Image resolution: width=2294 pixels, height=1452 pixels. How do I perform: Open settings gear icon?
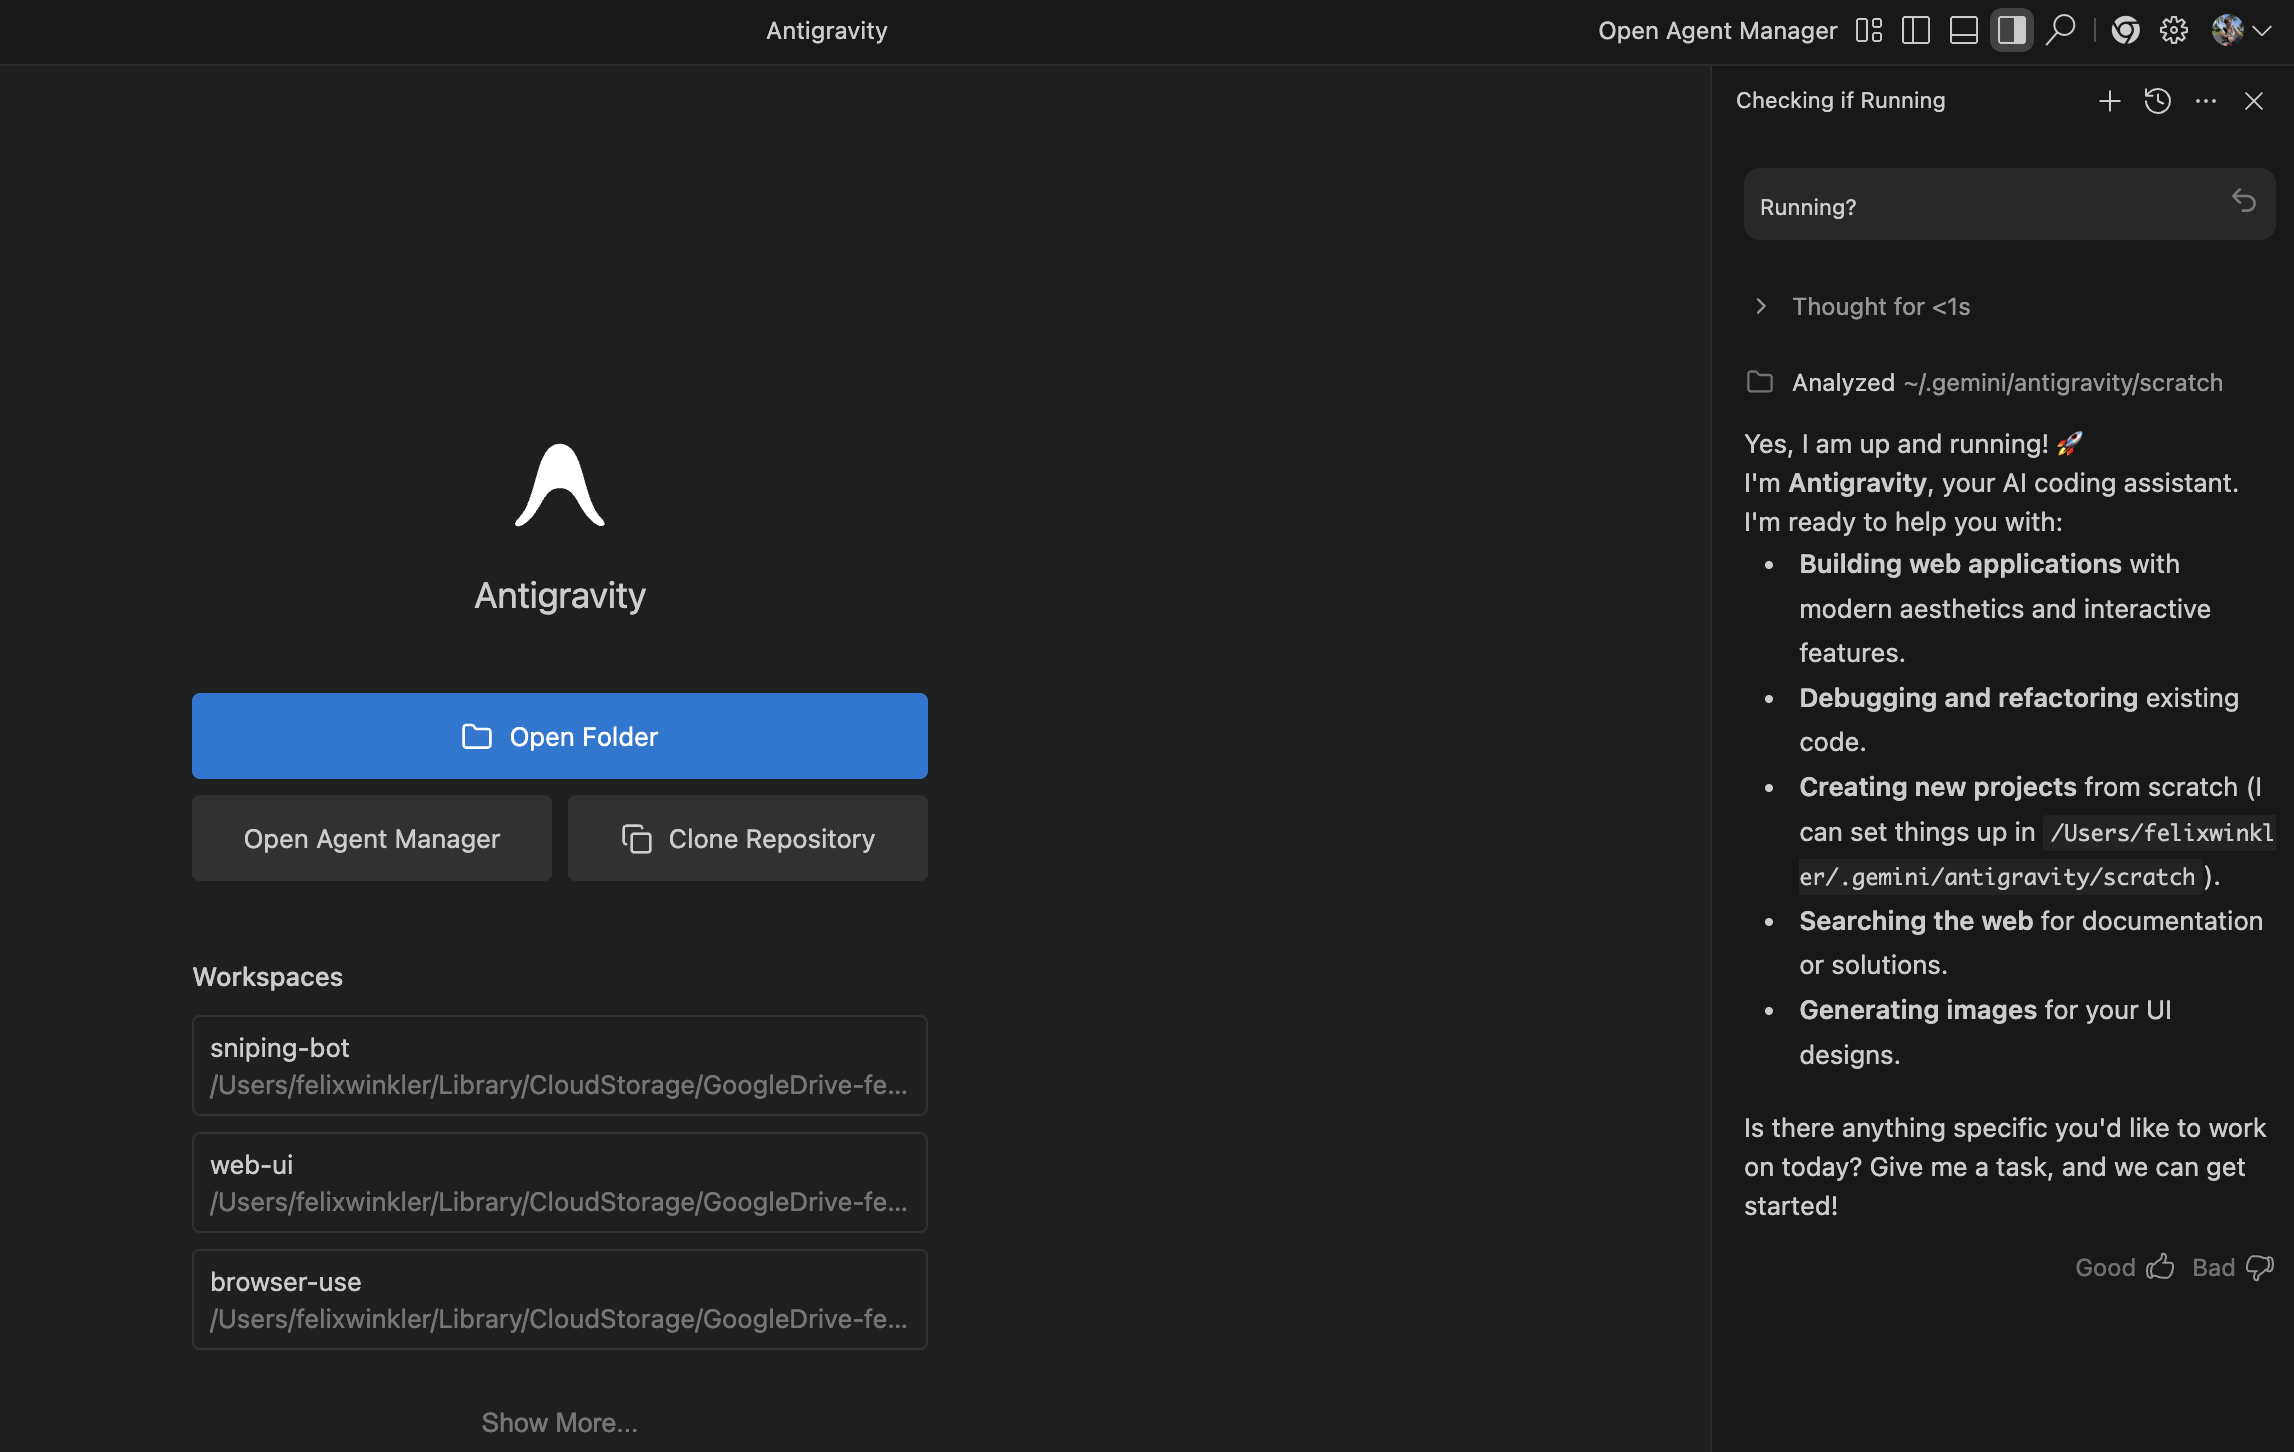tap(2173, 30)
